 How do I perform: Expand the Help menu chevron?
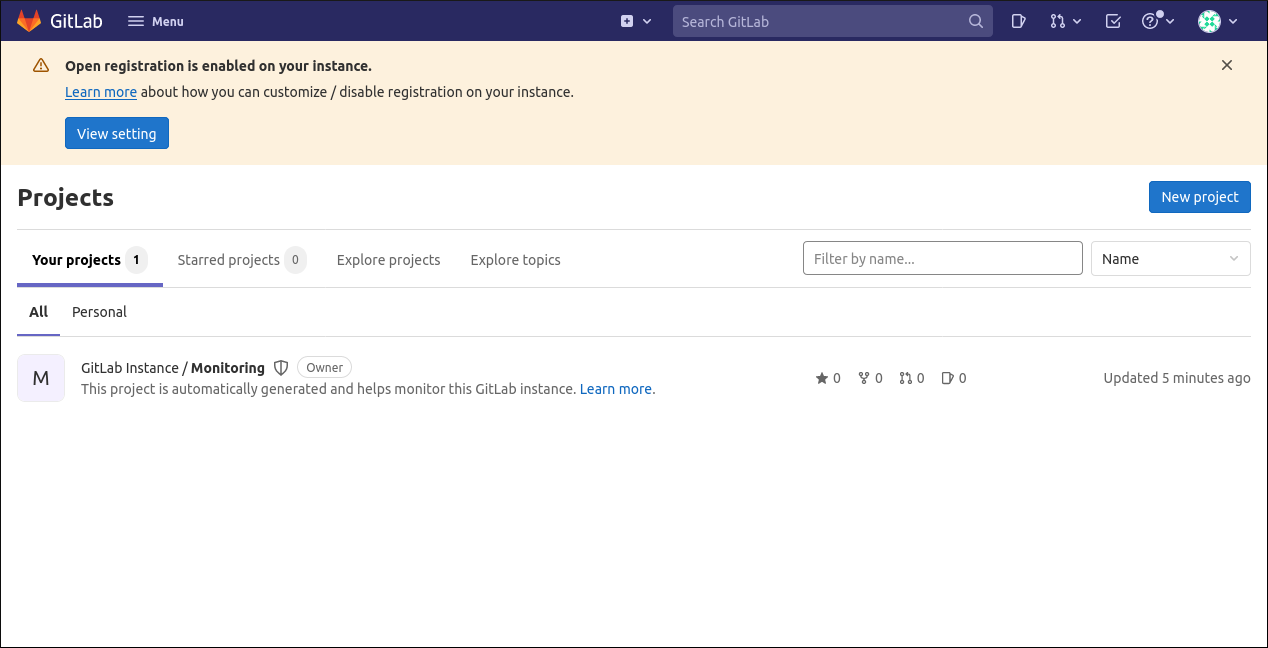click(x=1170, y=20)
